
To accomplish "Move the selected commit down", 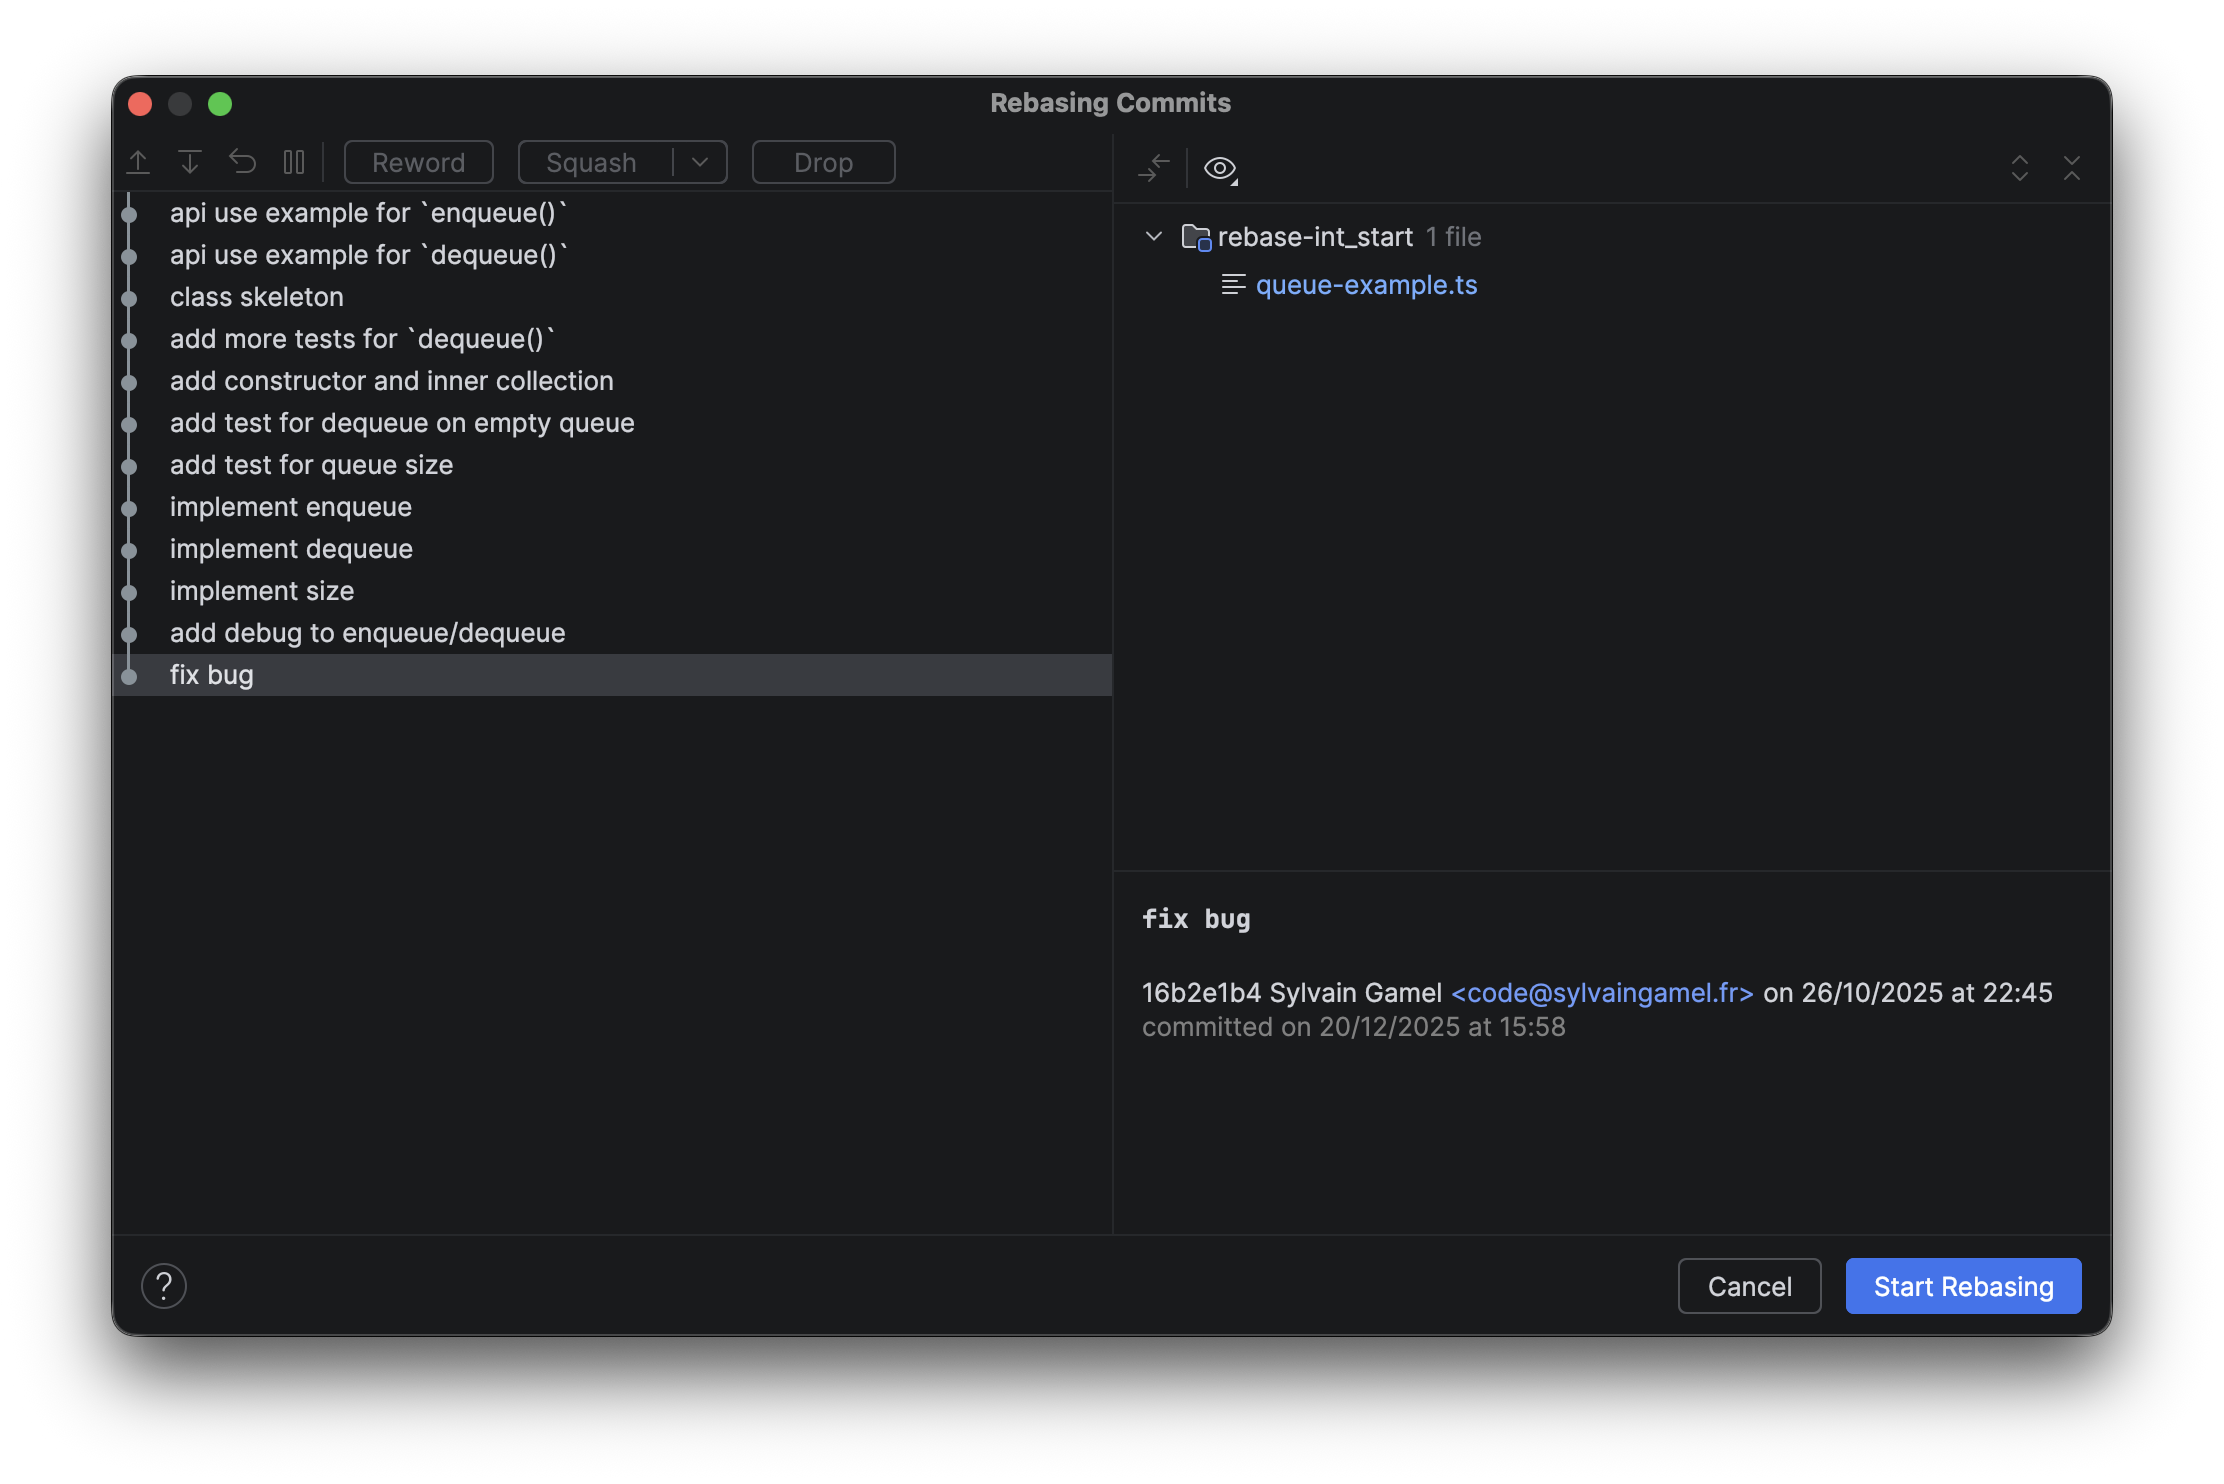I will pyautogui.click(x=189, y=161).
